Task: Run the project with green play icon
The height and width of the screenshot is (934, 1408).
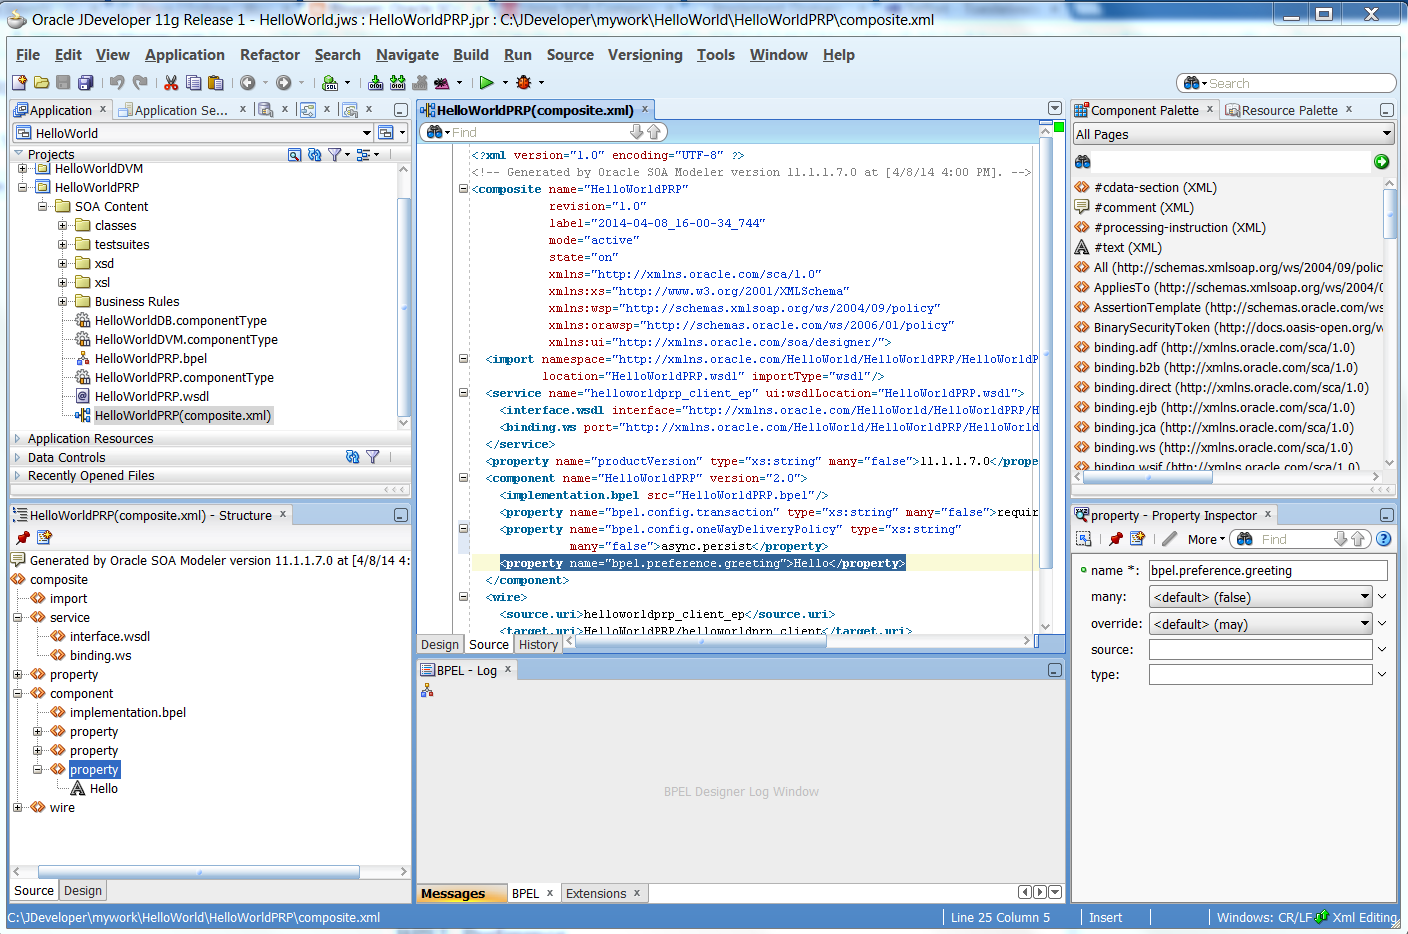Action: pyautogui.click(x=486, y=83)
